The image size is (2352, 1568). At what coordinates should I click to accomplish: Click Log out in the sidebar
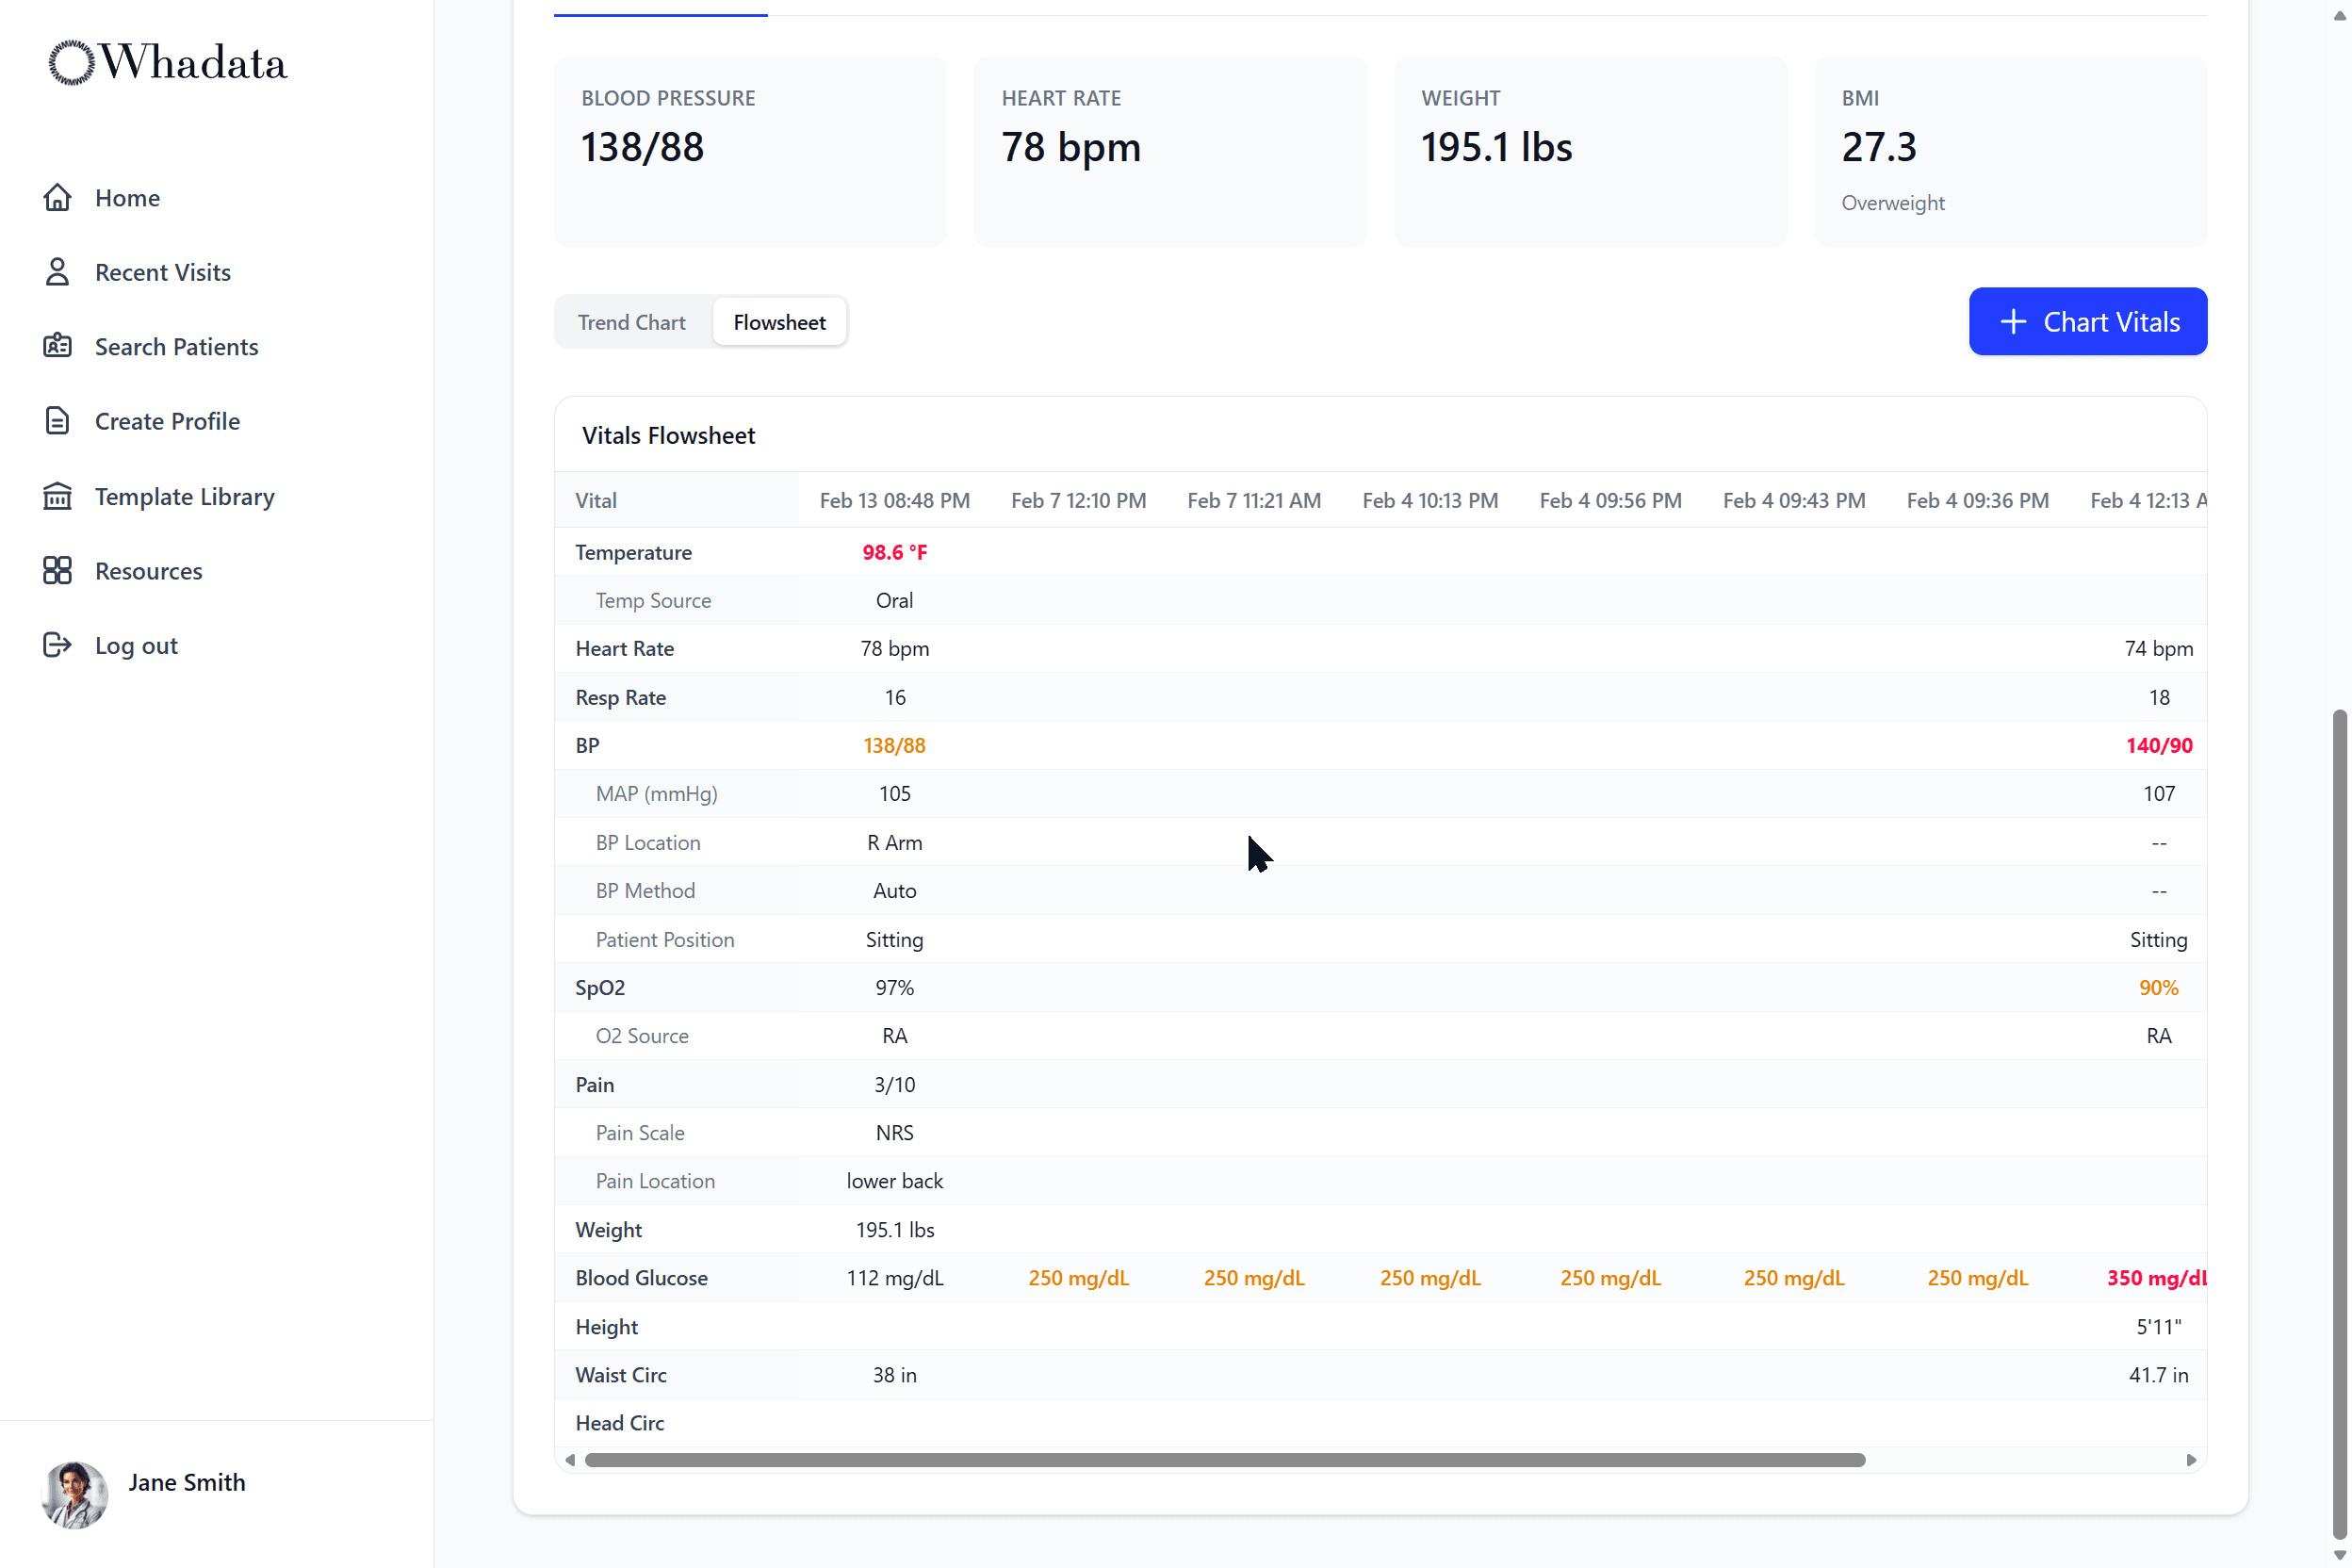(135, 645)
